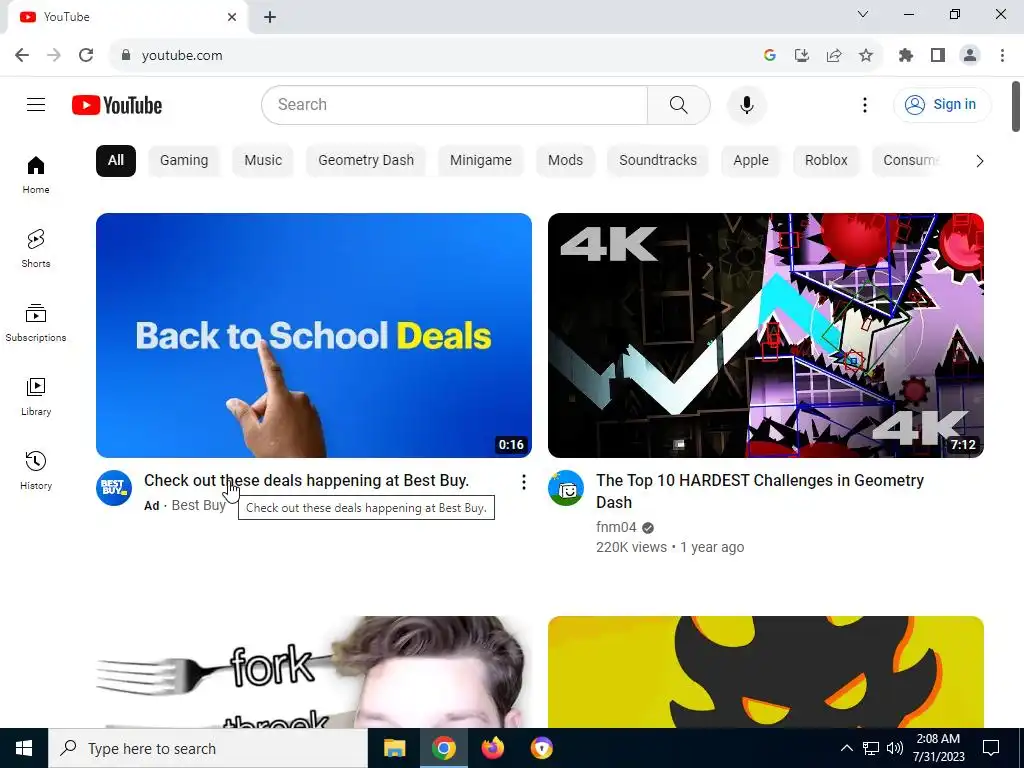Select the Minigame filter chip
Image resolution: width=1024 pixels, height=768 pixels.
point(481,161)
